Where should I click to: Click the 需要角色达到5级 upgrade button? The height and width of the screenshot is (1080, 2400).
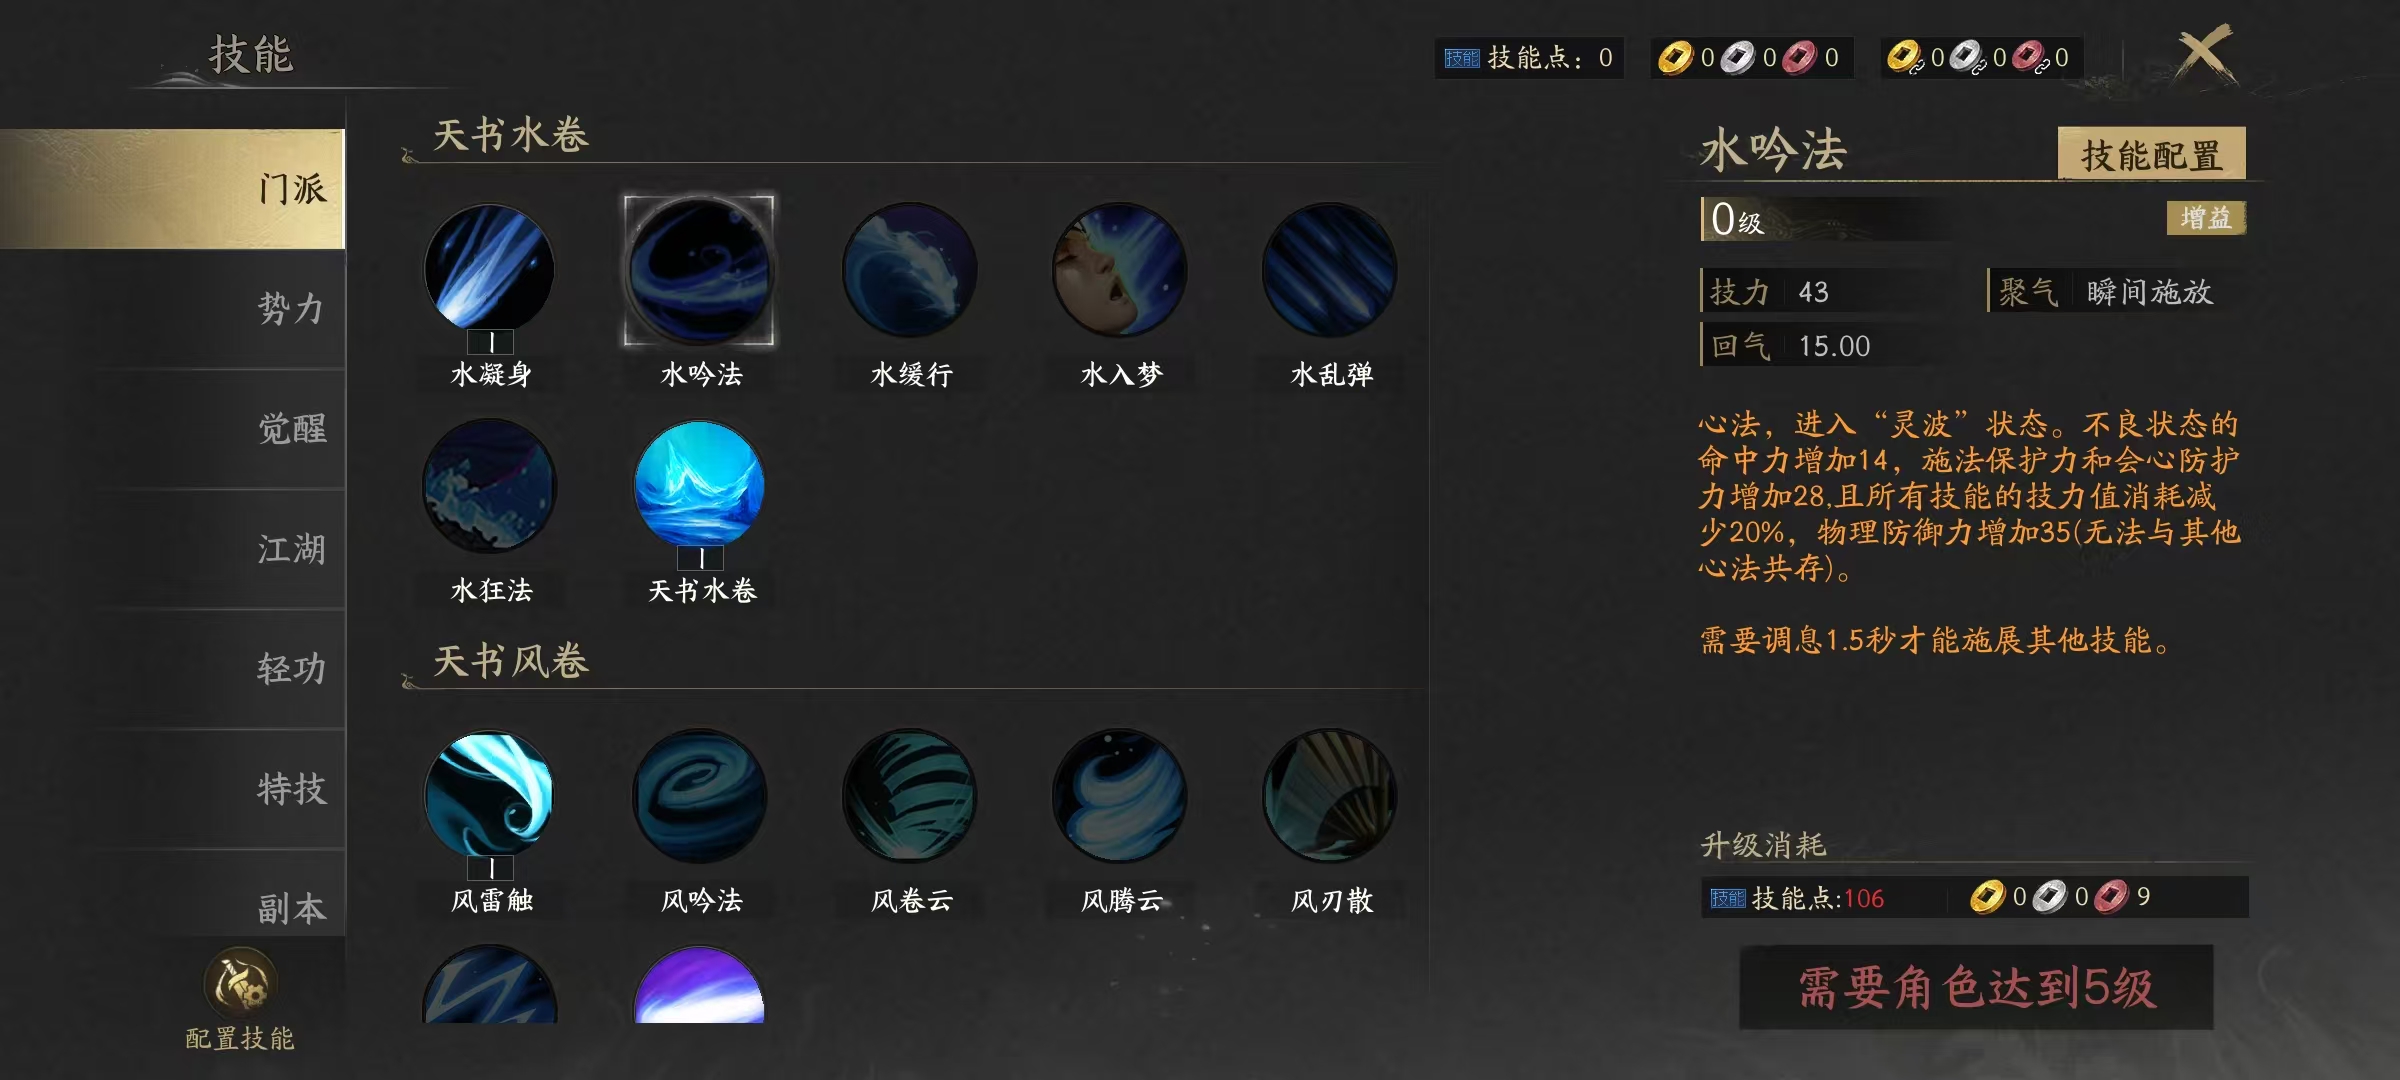1976,988
